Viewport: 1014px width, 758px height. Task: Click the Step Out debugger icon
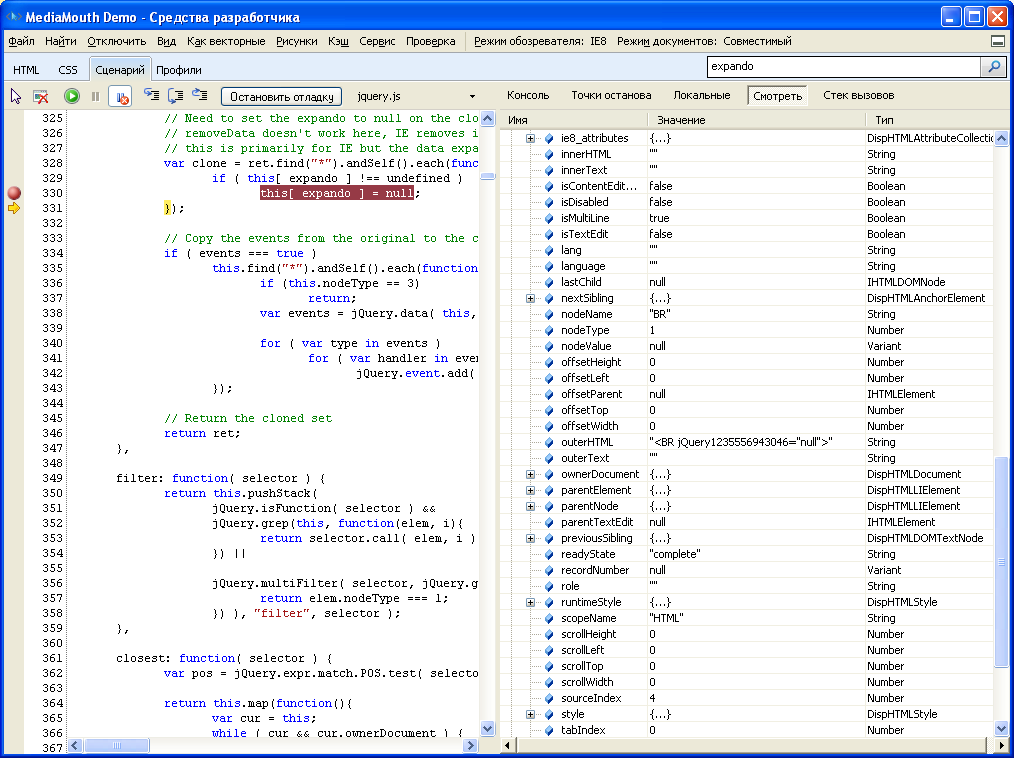point(200,95)
